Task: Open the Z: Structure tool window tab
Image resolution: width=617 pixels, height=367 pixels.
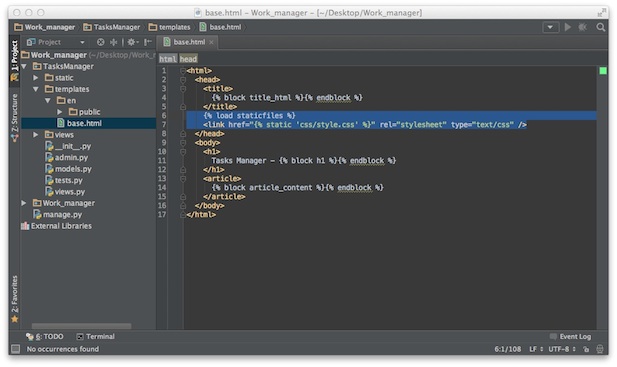Action: [15, 117]
